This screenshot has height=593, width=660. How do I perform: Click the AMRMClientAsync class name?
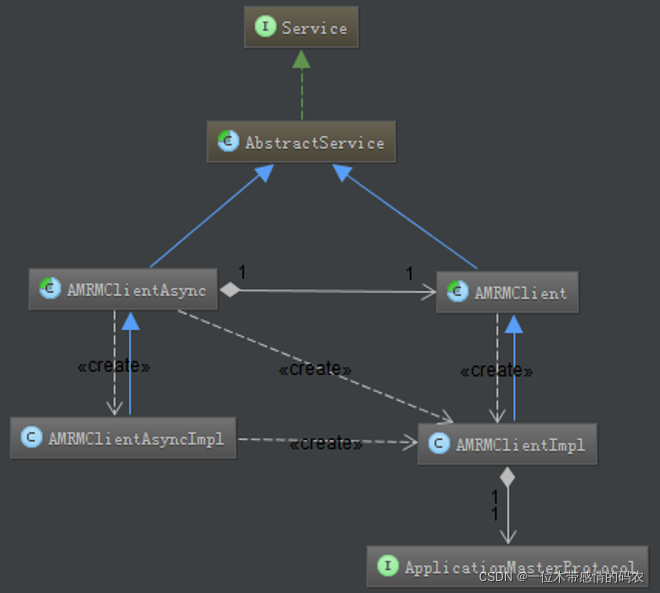[136, 291]
